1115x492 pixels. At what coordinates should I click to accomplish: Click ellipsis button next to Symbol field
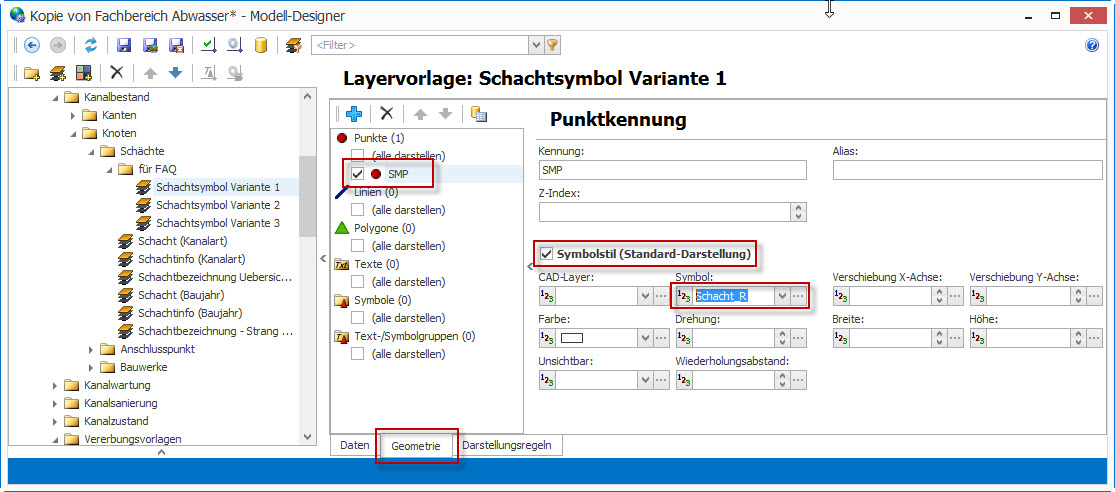click(798, 296)
